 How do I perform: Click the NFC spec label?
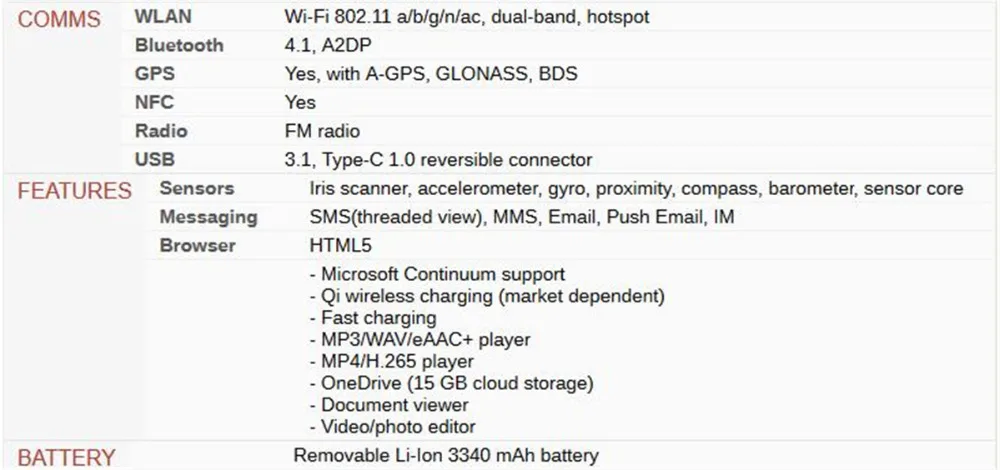[x=154, y=102]
